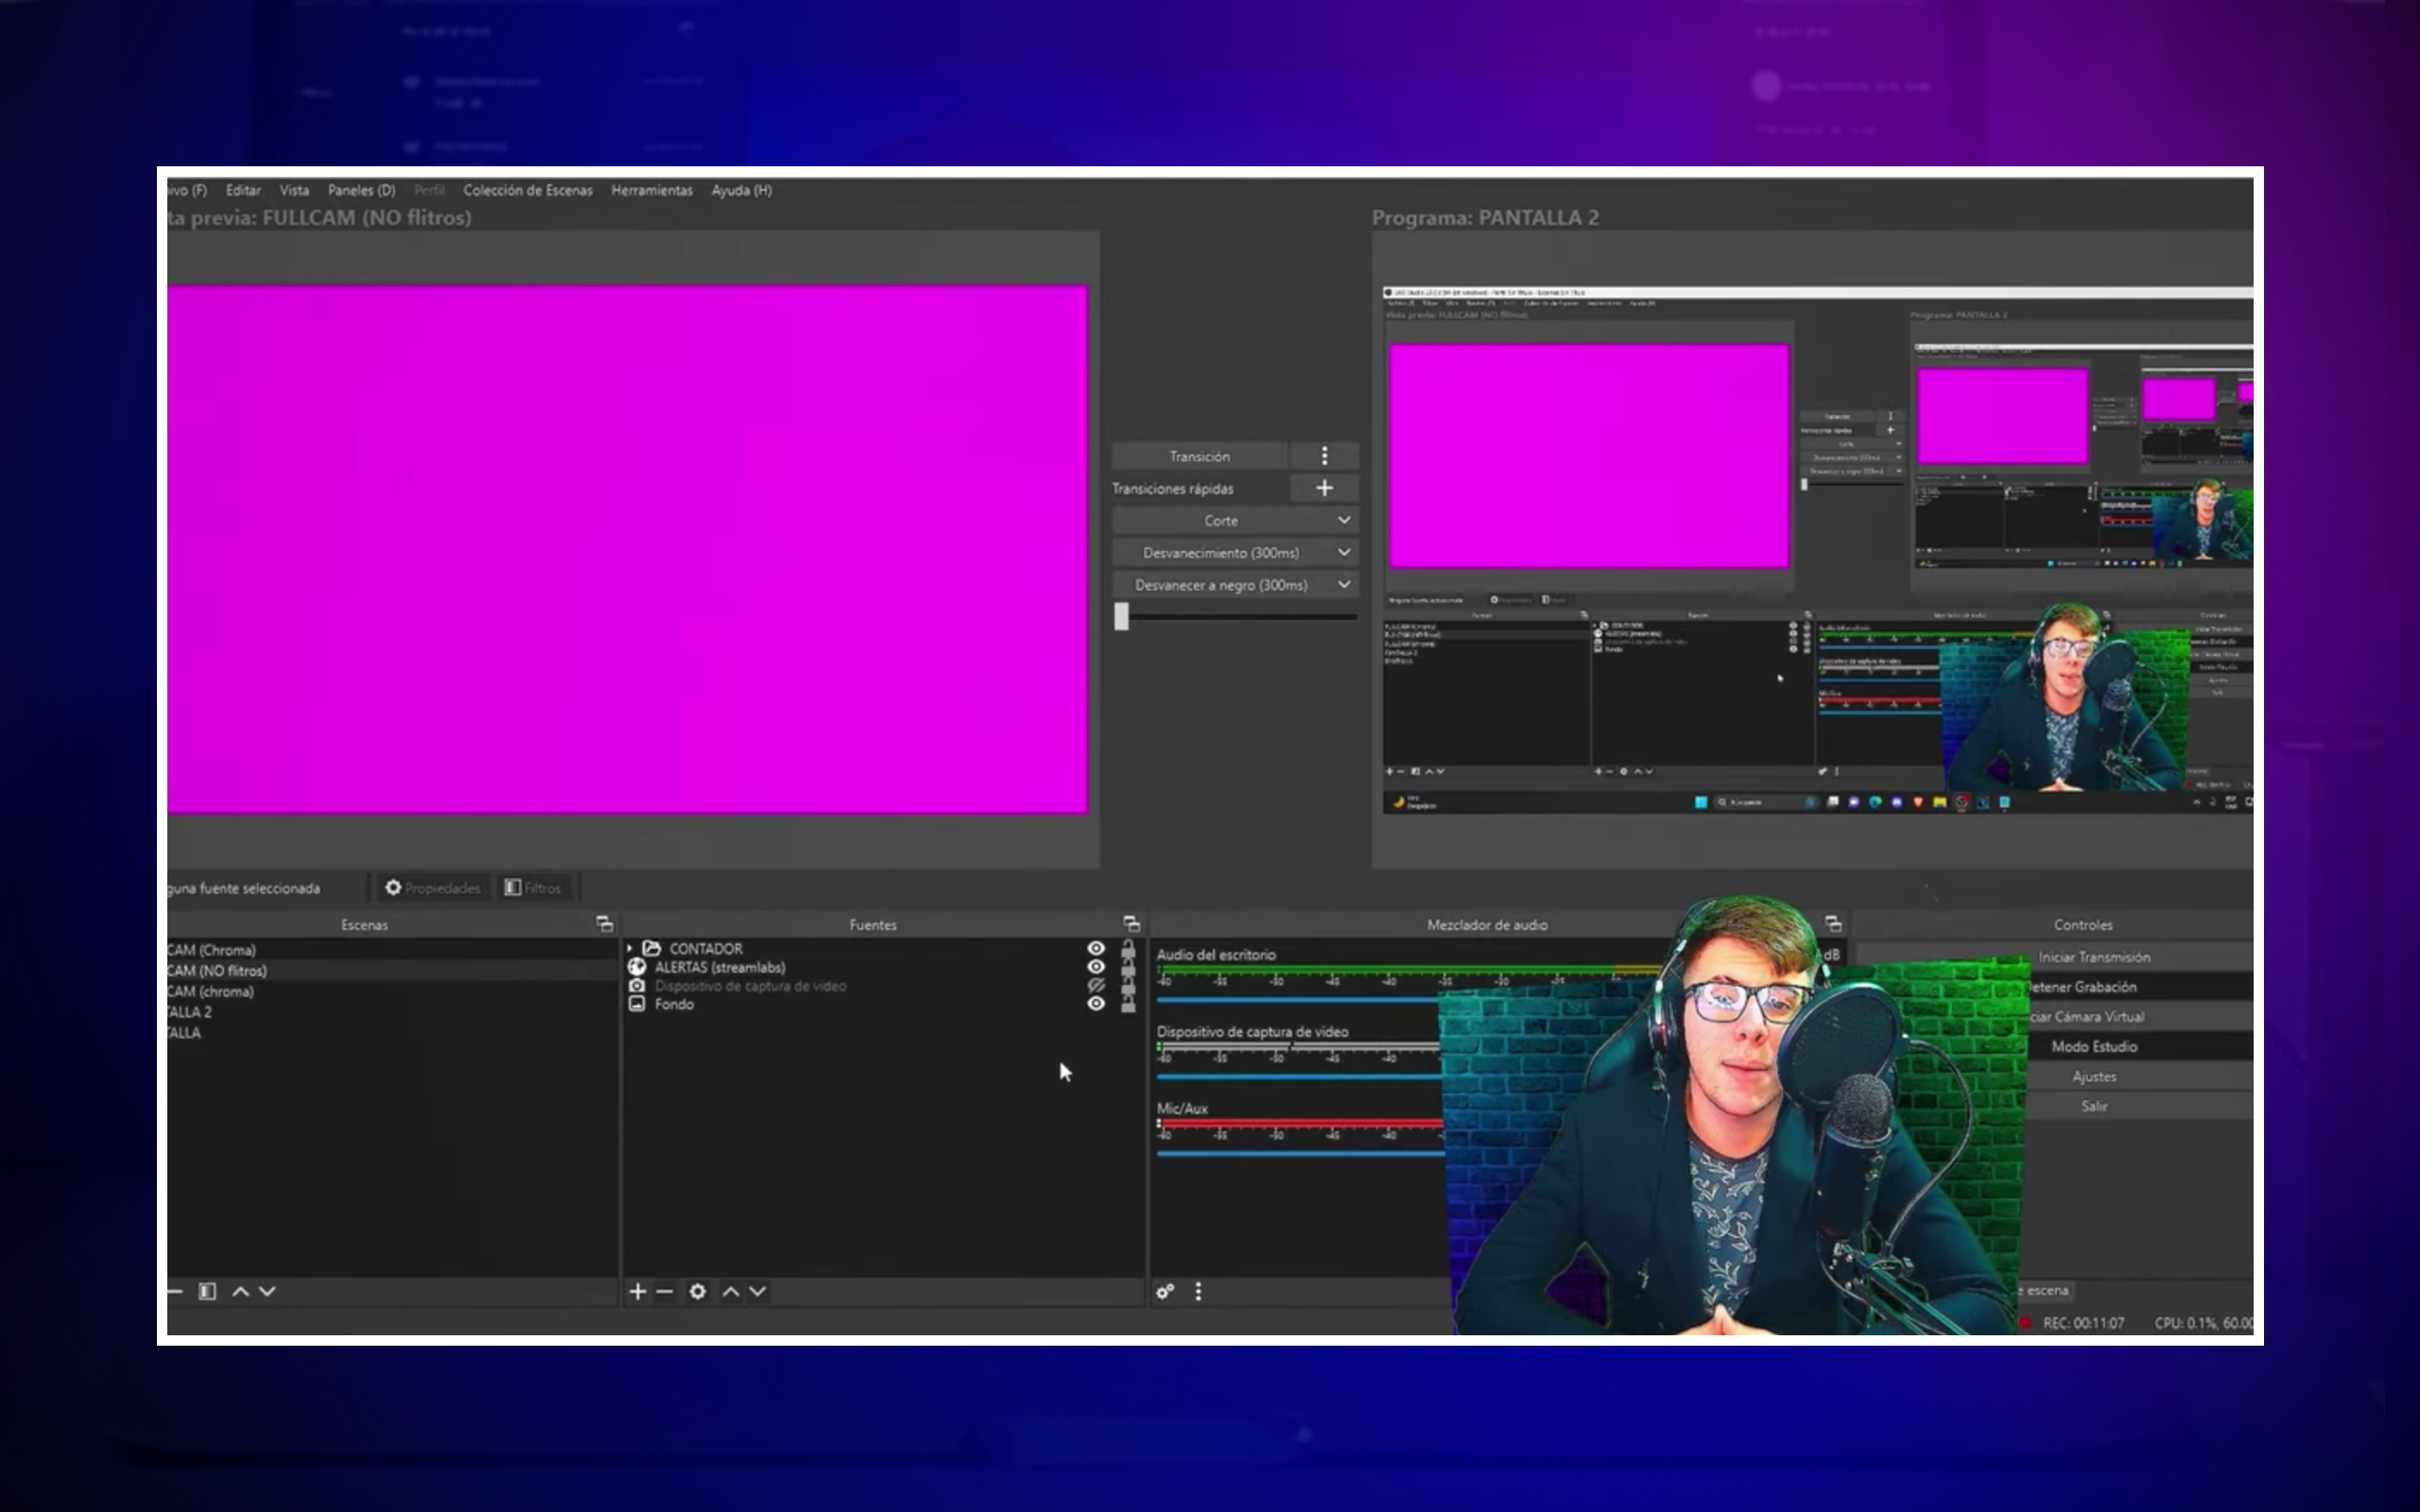
Task: Open the Vista menu
Action: (294, 190)
